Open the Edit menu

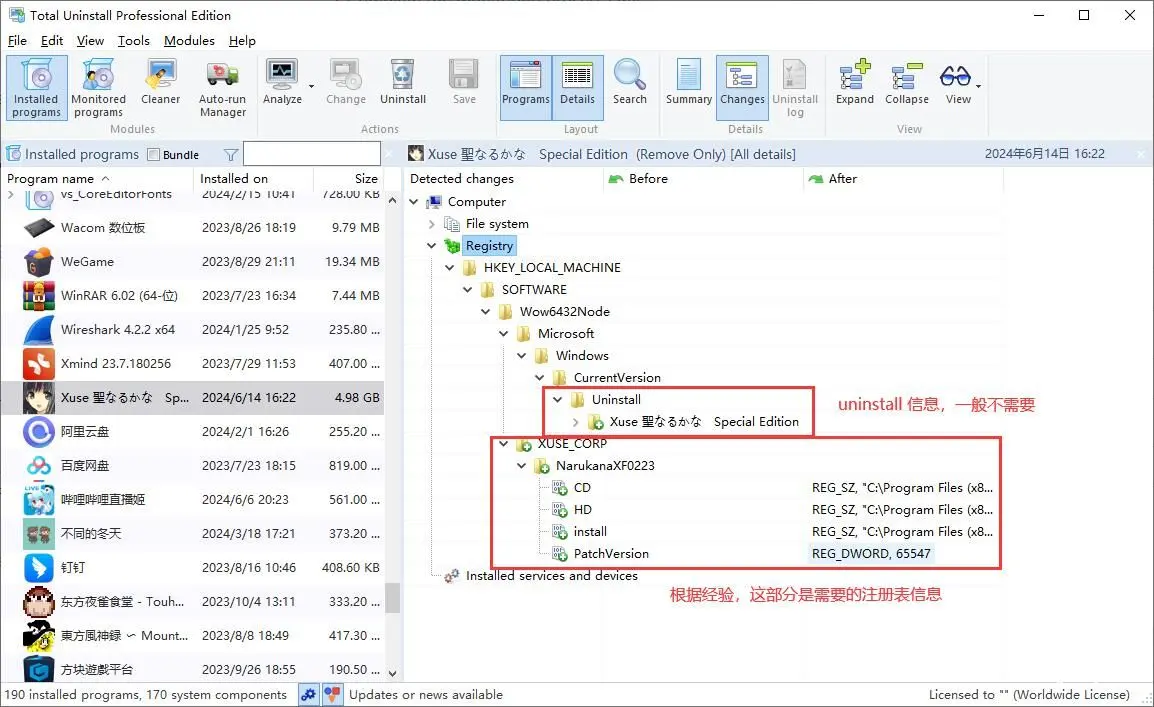pyautogui.click(x=52, y=40)
